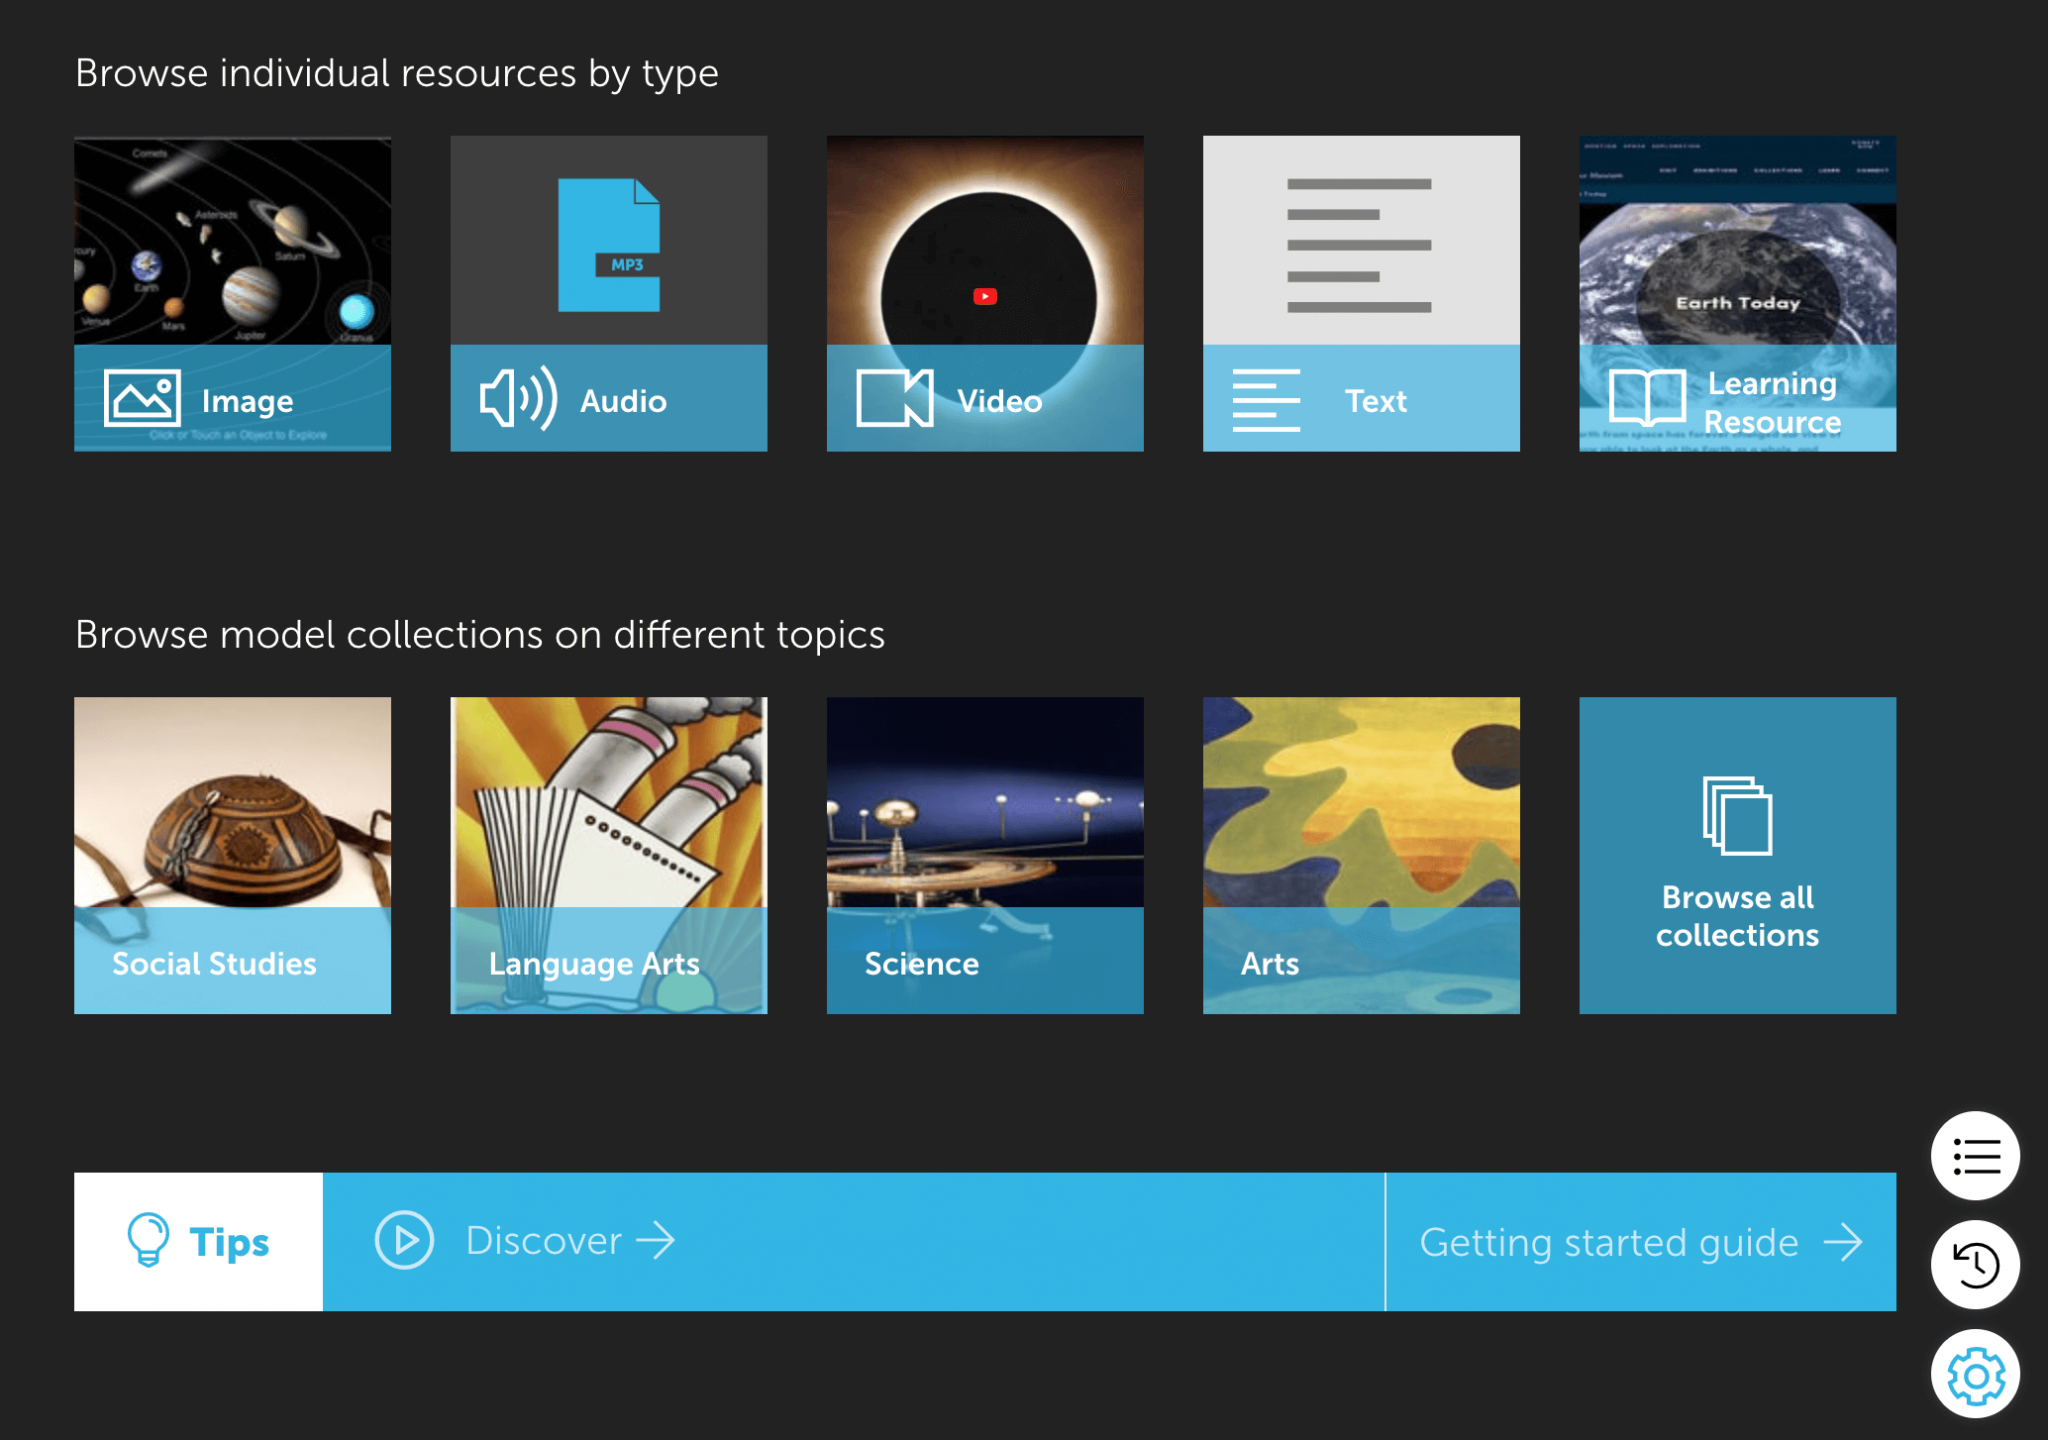
Task: Click the Text lines icon
Action: click(1267, 400)
